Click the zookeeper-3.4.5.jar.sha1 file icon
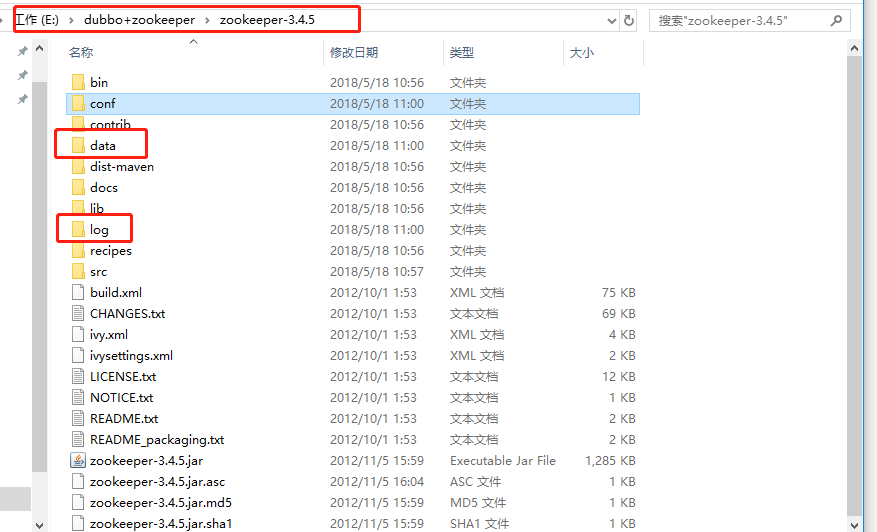The width and height of the screenshot is (877, 532). pyautogui.click(x=78, y=523)
